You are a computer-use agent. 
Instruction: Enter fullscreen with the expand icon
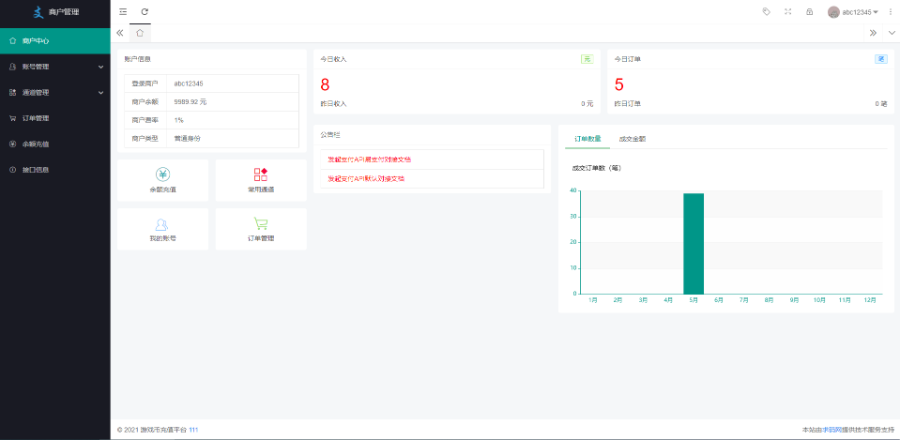tap(788, 12)
